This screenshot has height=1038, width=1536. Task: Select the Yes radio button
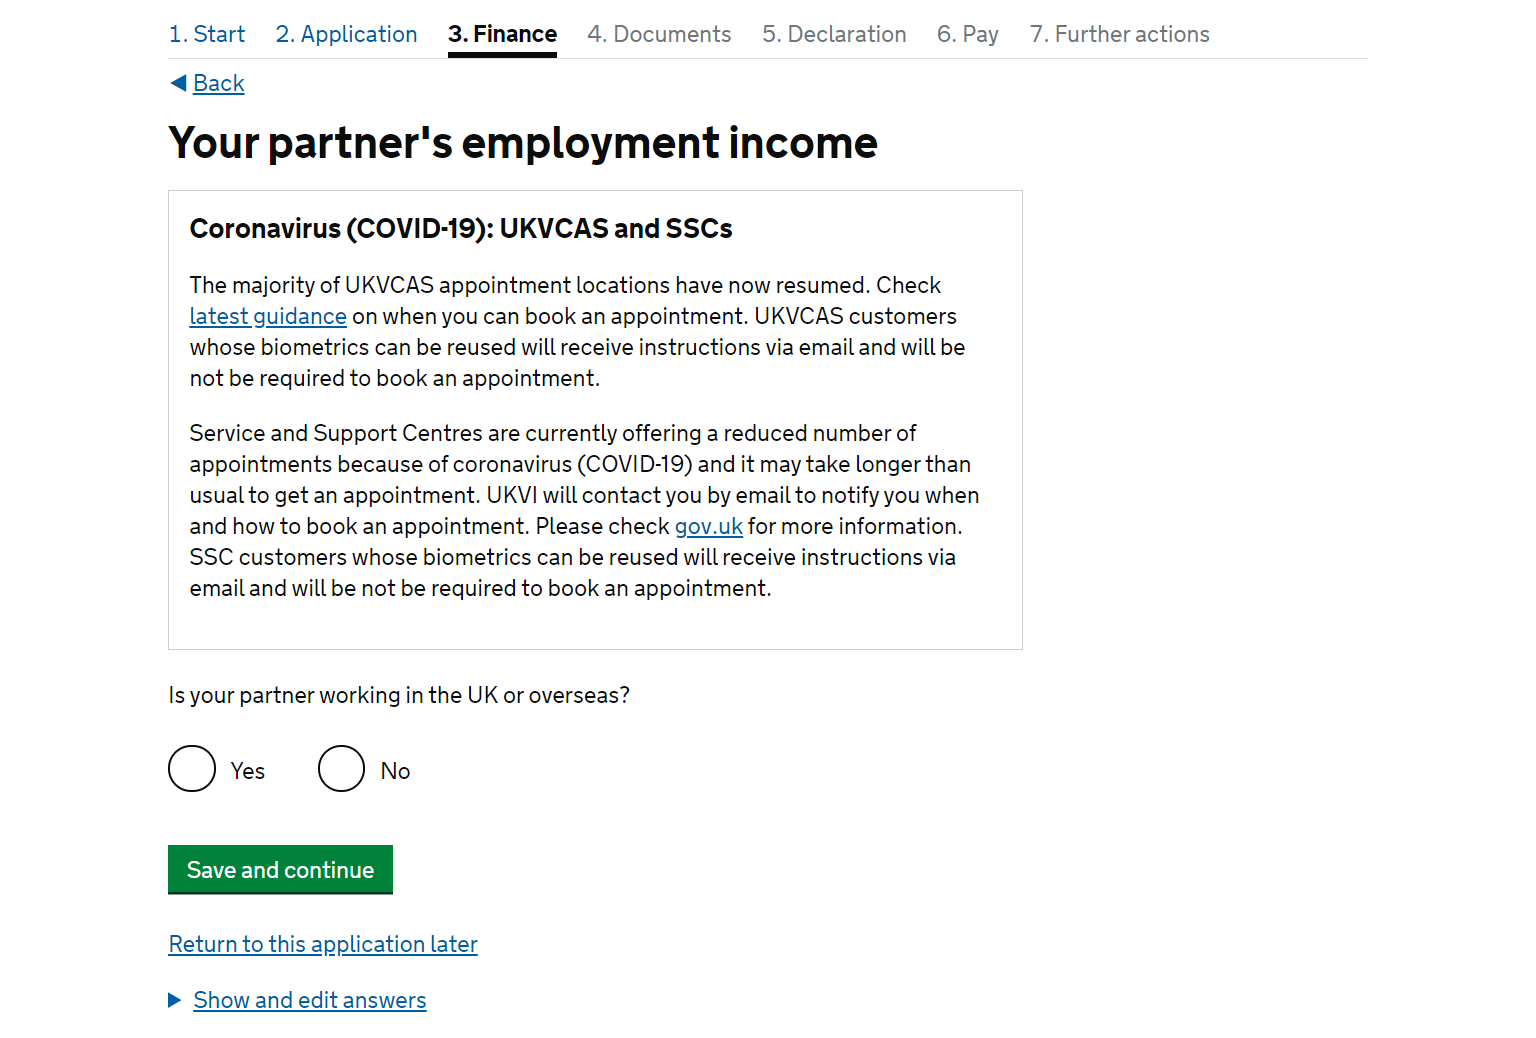point(192,769)
